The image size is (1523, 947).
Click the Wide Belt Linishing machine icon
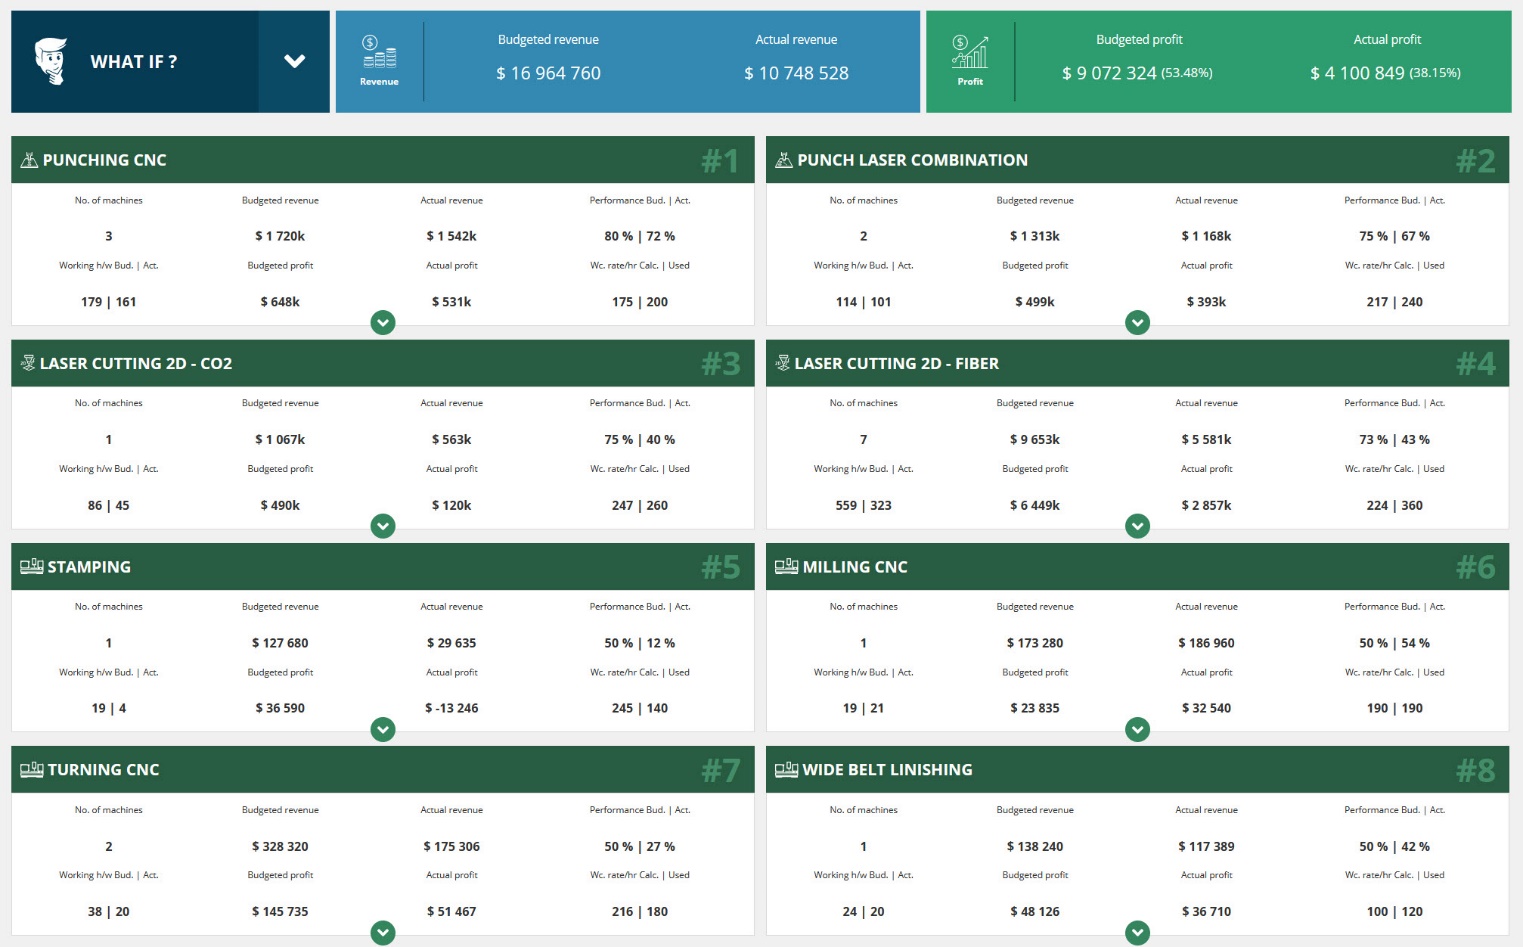784,768
